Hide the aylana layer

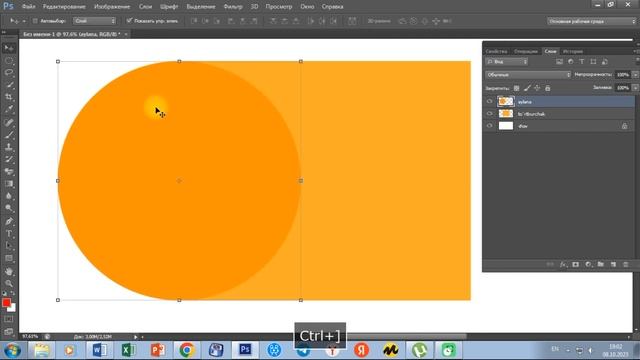(489, 101)
